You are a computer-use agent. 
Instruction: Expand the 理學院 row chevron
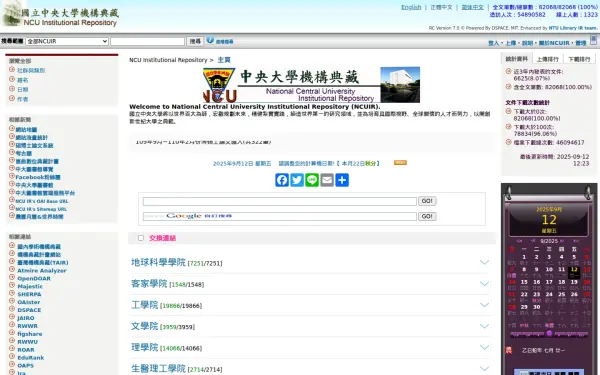click(484, 347)
